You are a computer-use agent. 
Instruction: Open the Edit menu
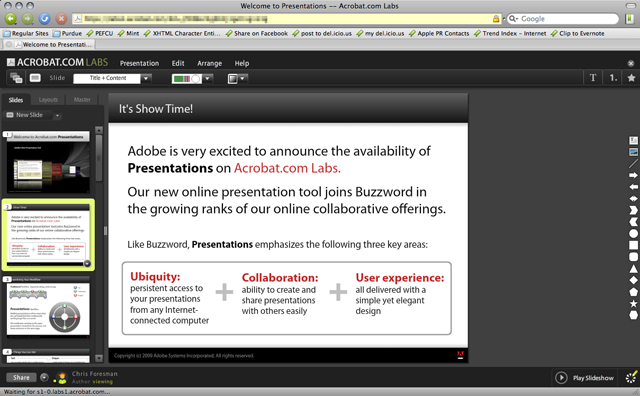pyautogui.click(x=178, y=63)
